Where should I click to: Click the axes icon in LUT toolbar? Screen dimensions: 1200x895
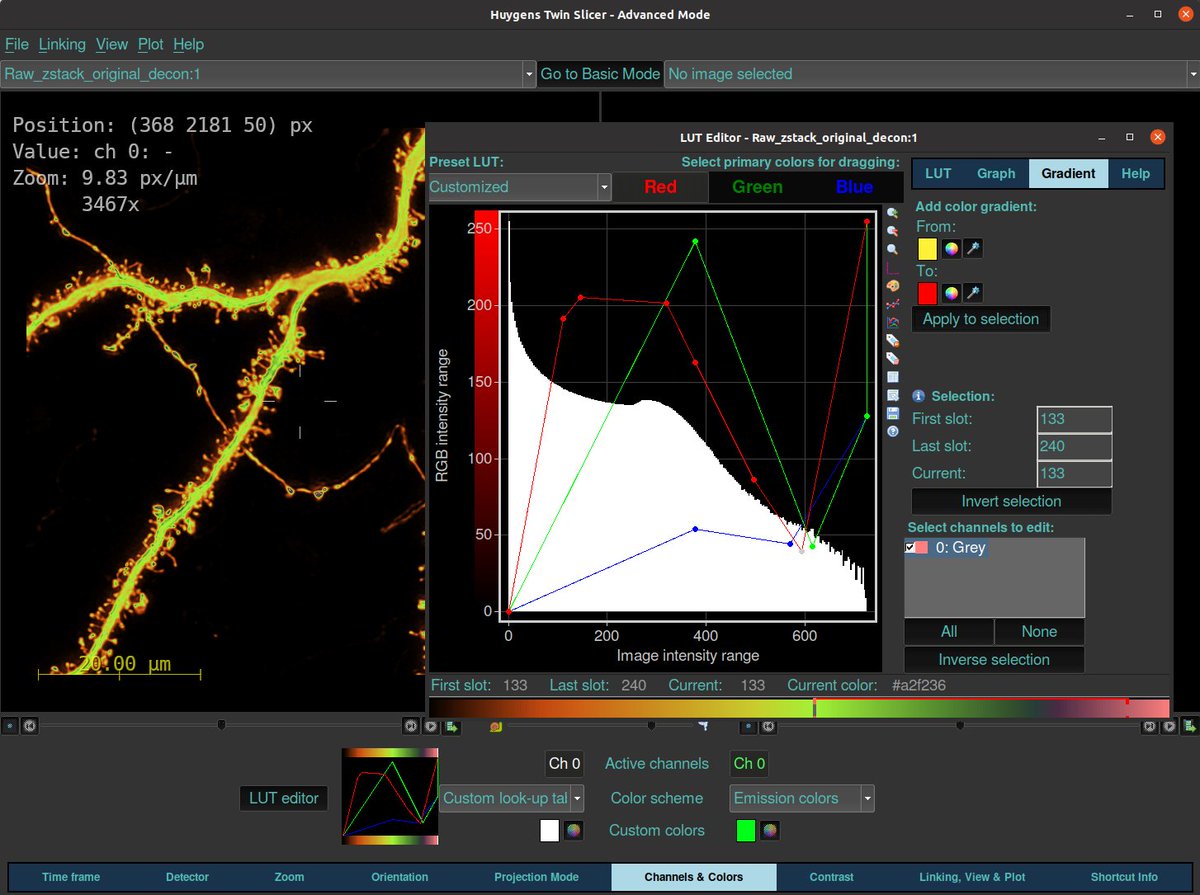(x=892, y=268)
